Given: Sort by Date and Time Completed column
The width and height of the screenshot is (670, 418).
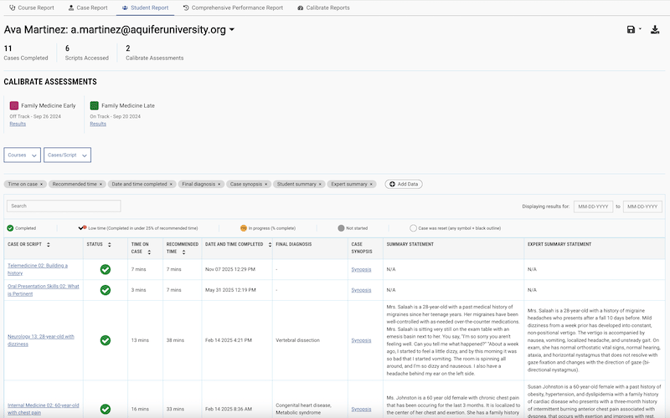Looking at the screenshot, I should pos(270,244).
